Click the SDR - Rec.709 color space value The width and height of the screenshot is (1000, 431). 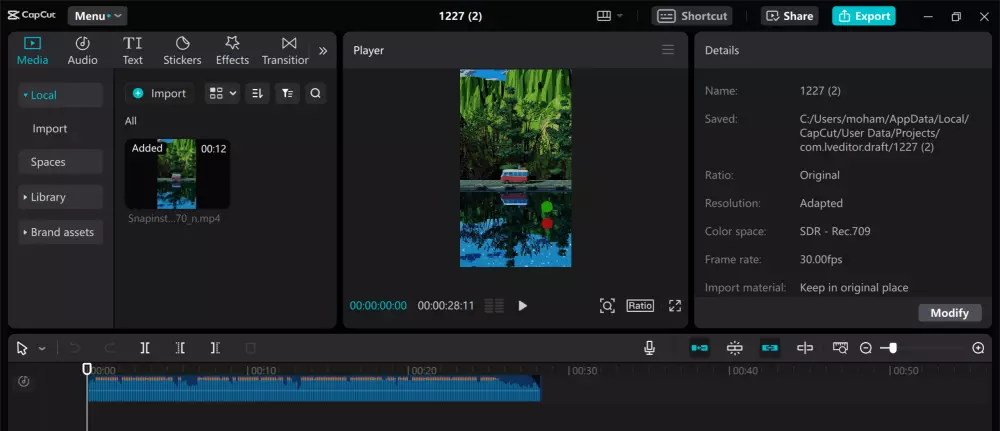point(835,231)
